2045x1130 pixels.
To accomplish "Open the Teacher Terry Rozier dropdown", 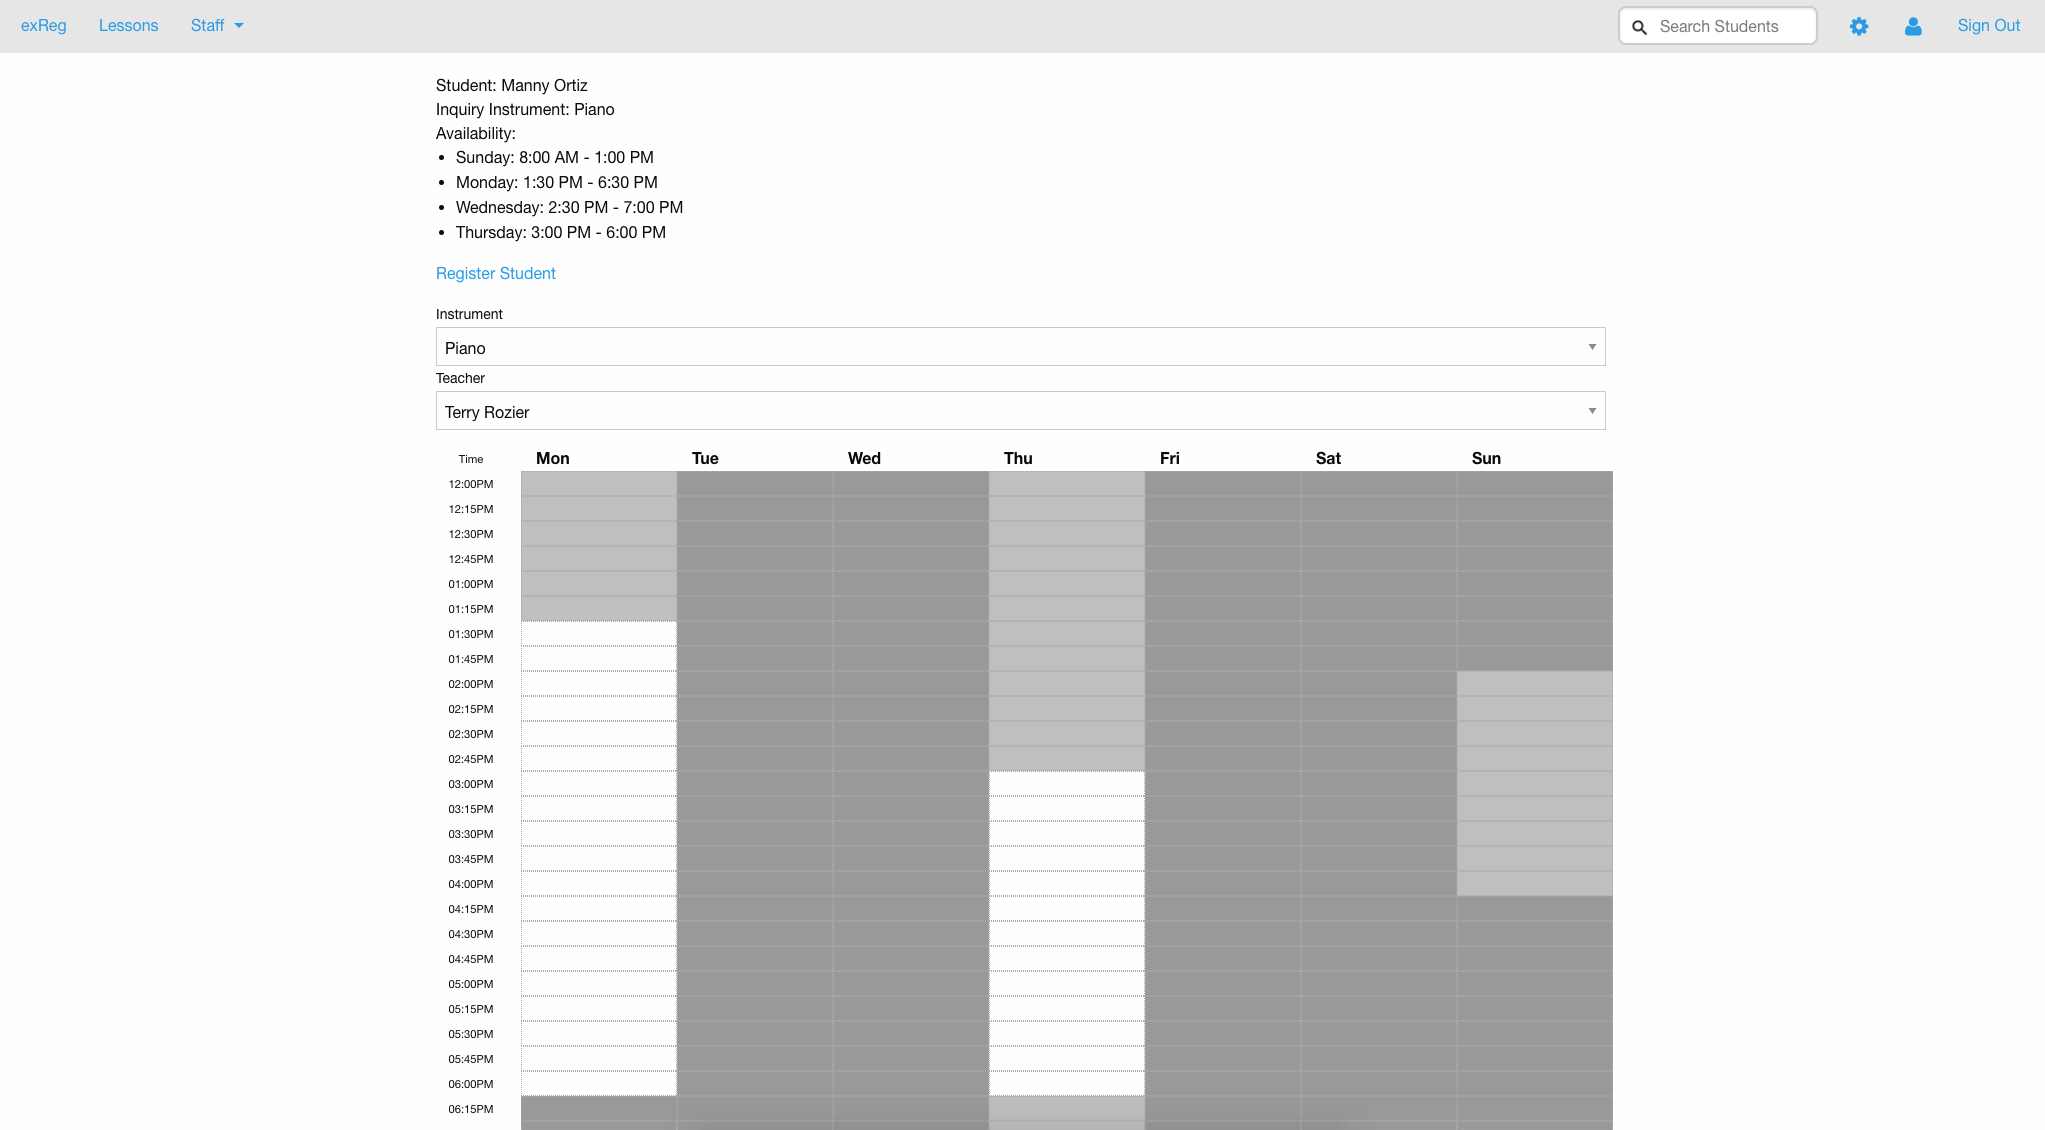I will [1020, 411].
